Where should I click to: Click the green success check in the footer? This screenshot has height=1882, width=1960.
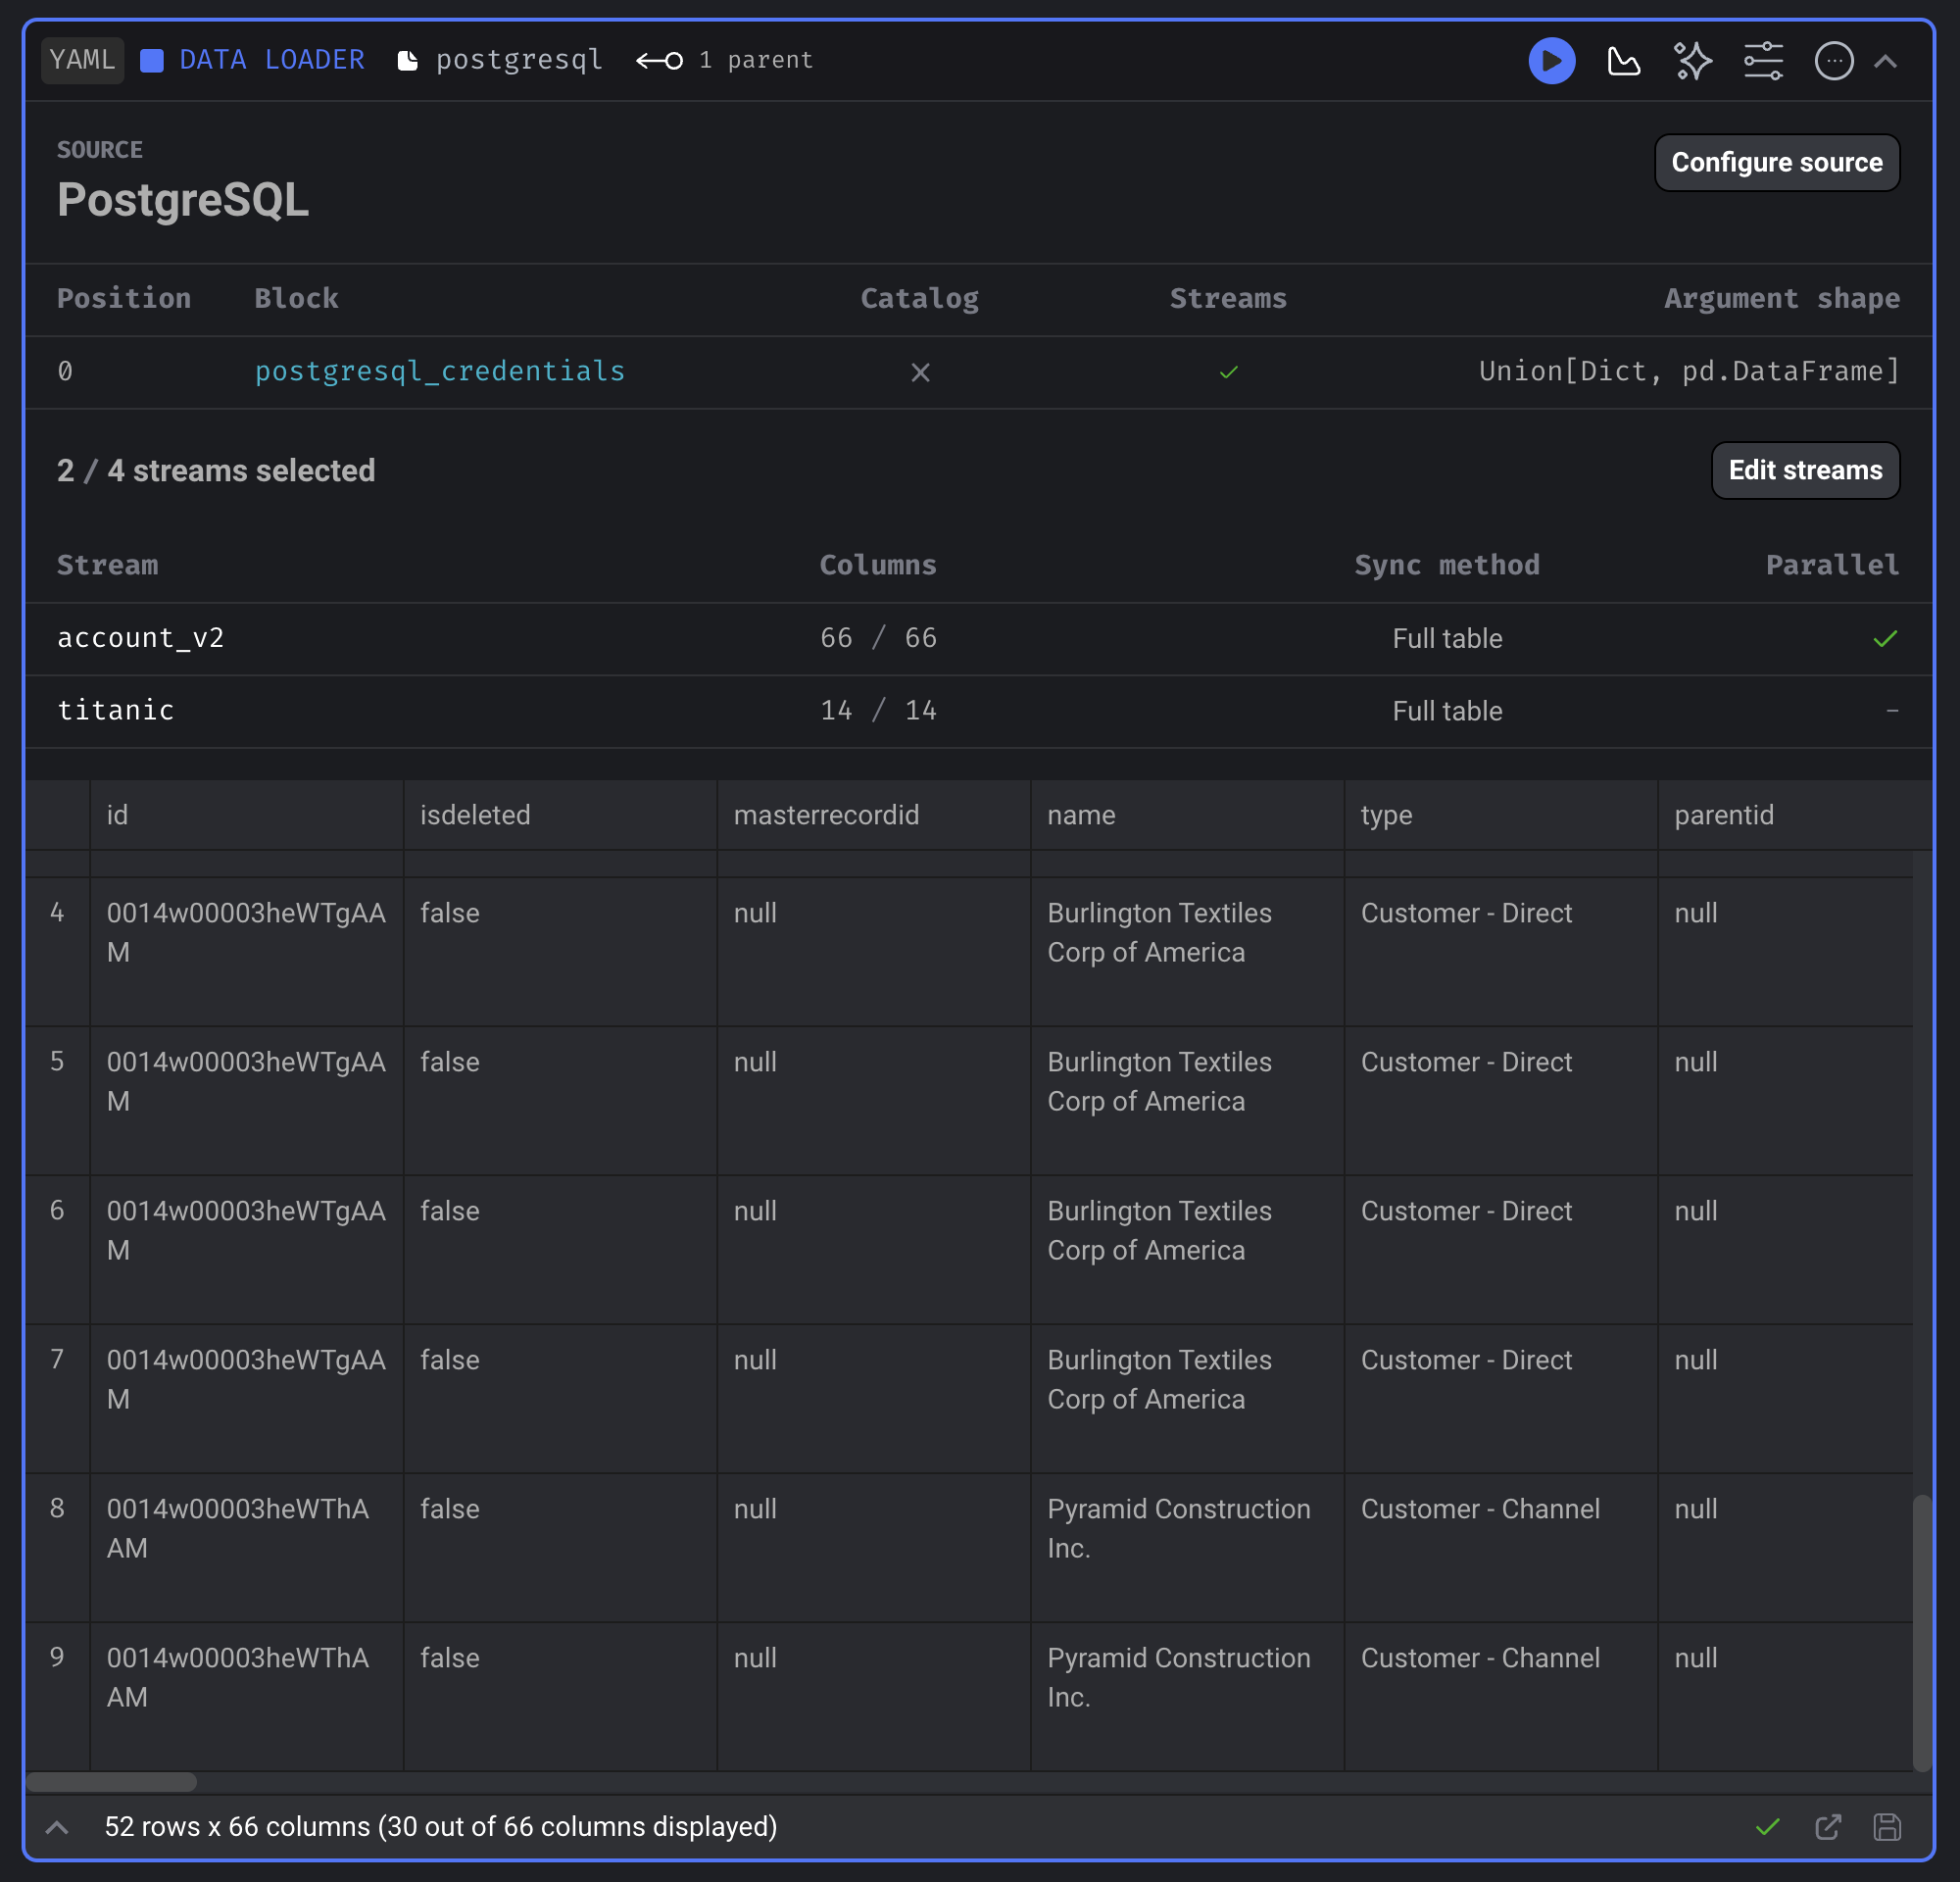click(1767, 1827)
